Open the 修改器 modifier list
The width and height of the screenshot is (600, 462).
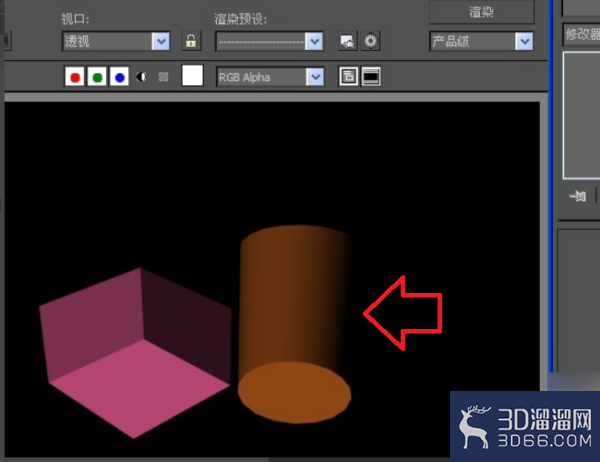(x=582, y=35)
